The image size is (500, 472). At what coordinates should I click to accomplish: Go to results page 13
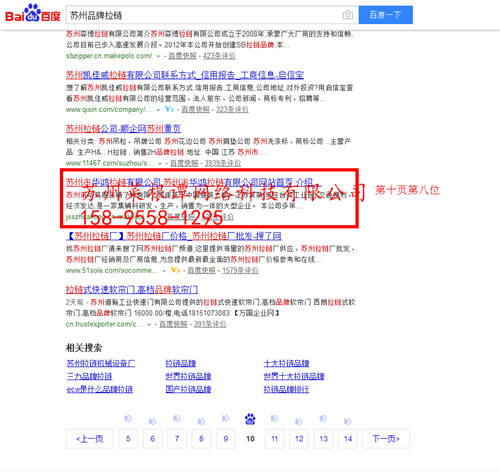coord(323,439)
